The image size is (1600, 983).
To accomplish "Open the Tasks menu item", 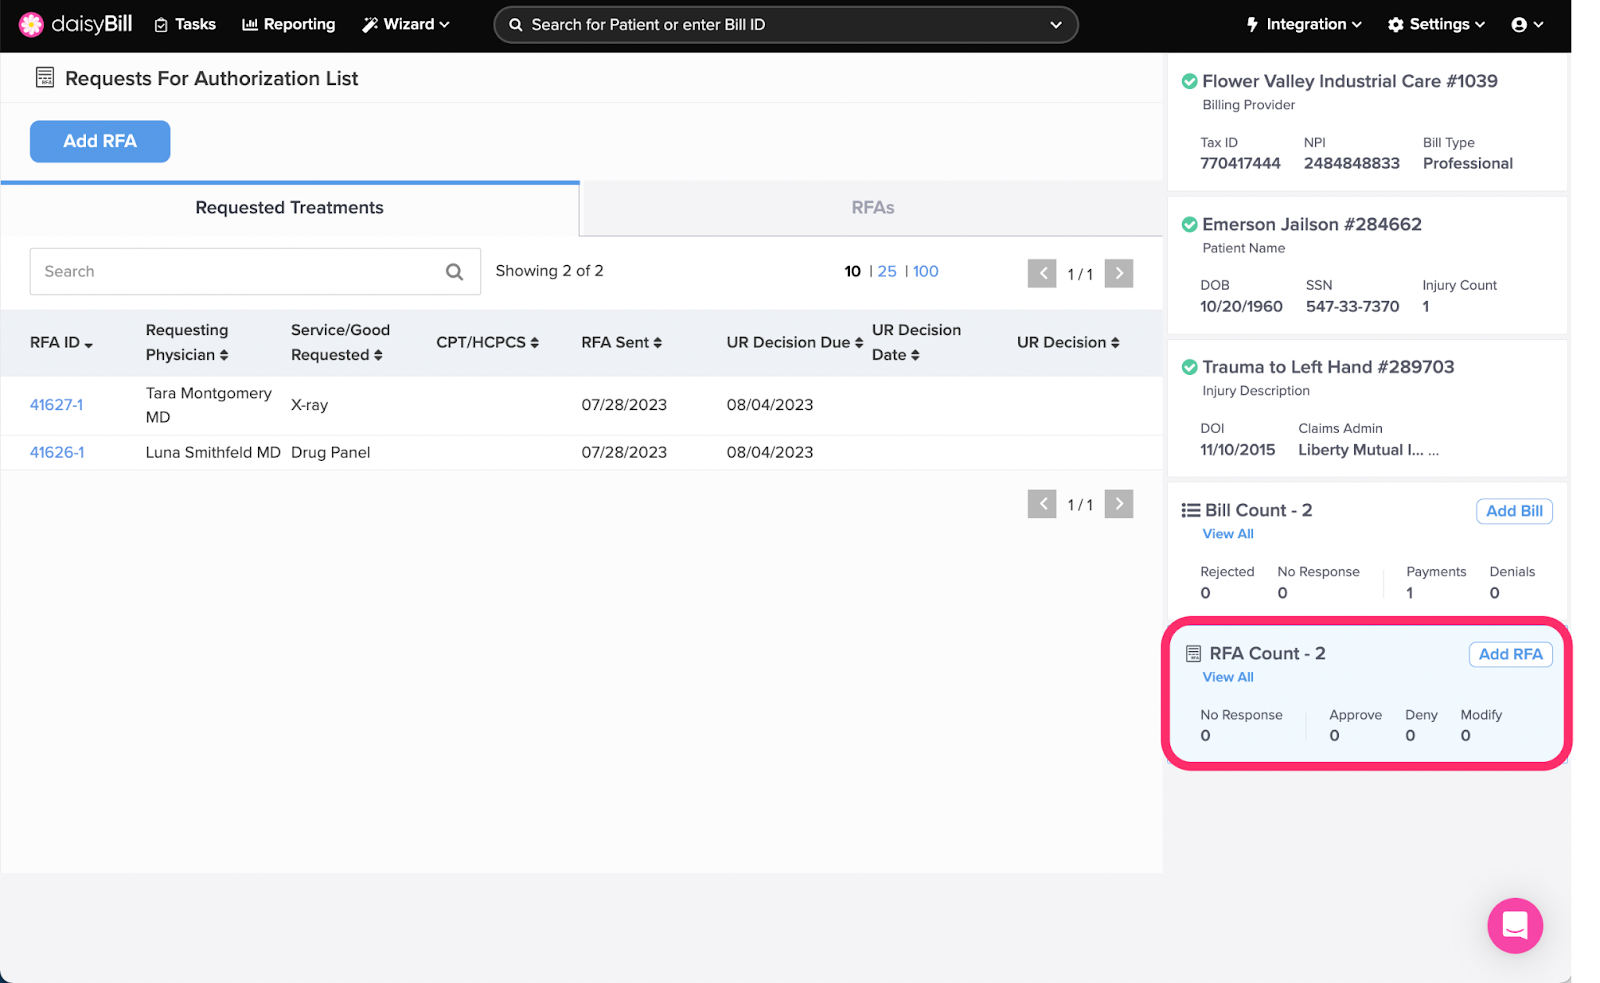I will point(185,25).
